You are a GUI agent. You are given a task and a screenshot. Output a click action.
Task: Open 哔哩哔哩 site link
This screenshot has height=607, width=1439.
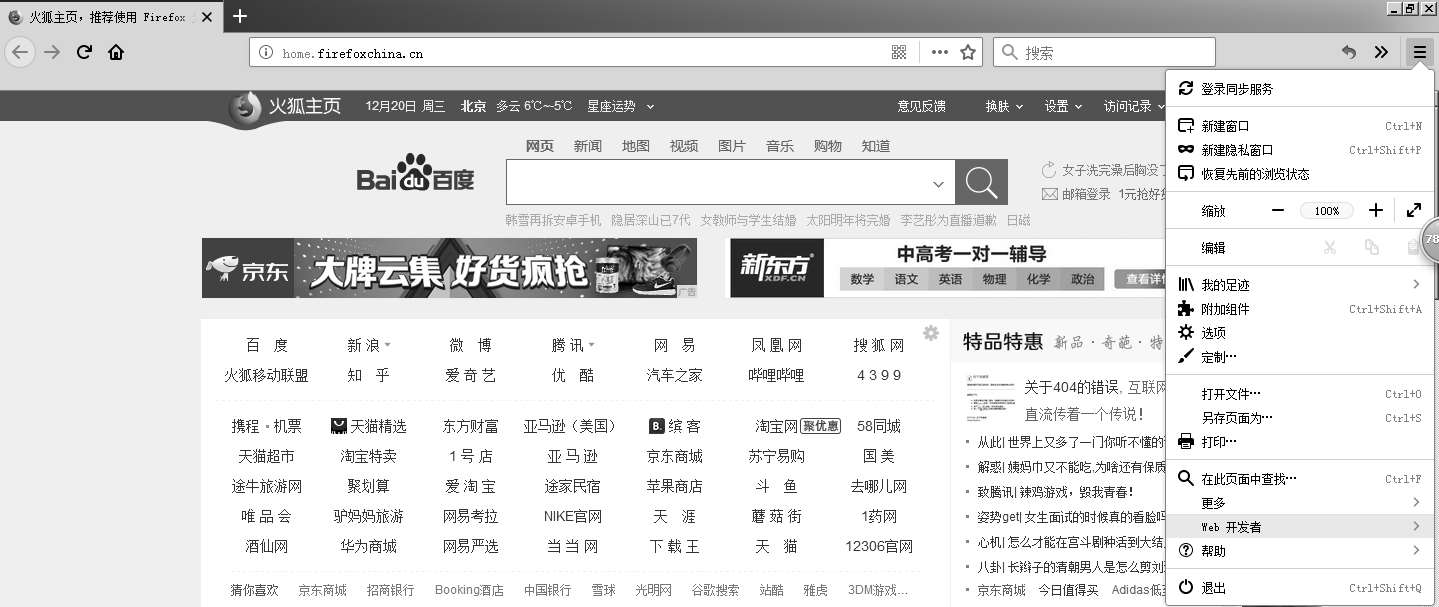pos(776,375)
